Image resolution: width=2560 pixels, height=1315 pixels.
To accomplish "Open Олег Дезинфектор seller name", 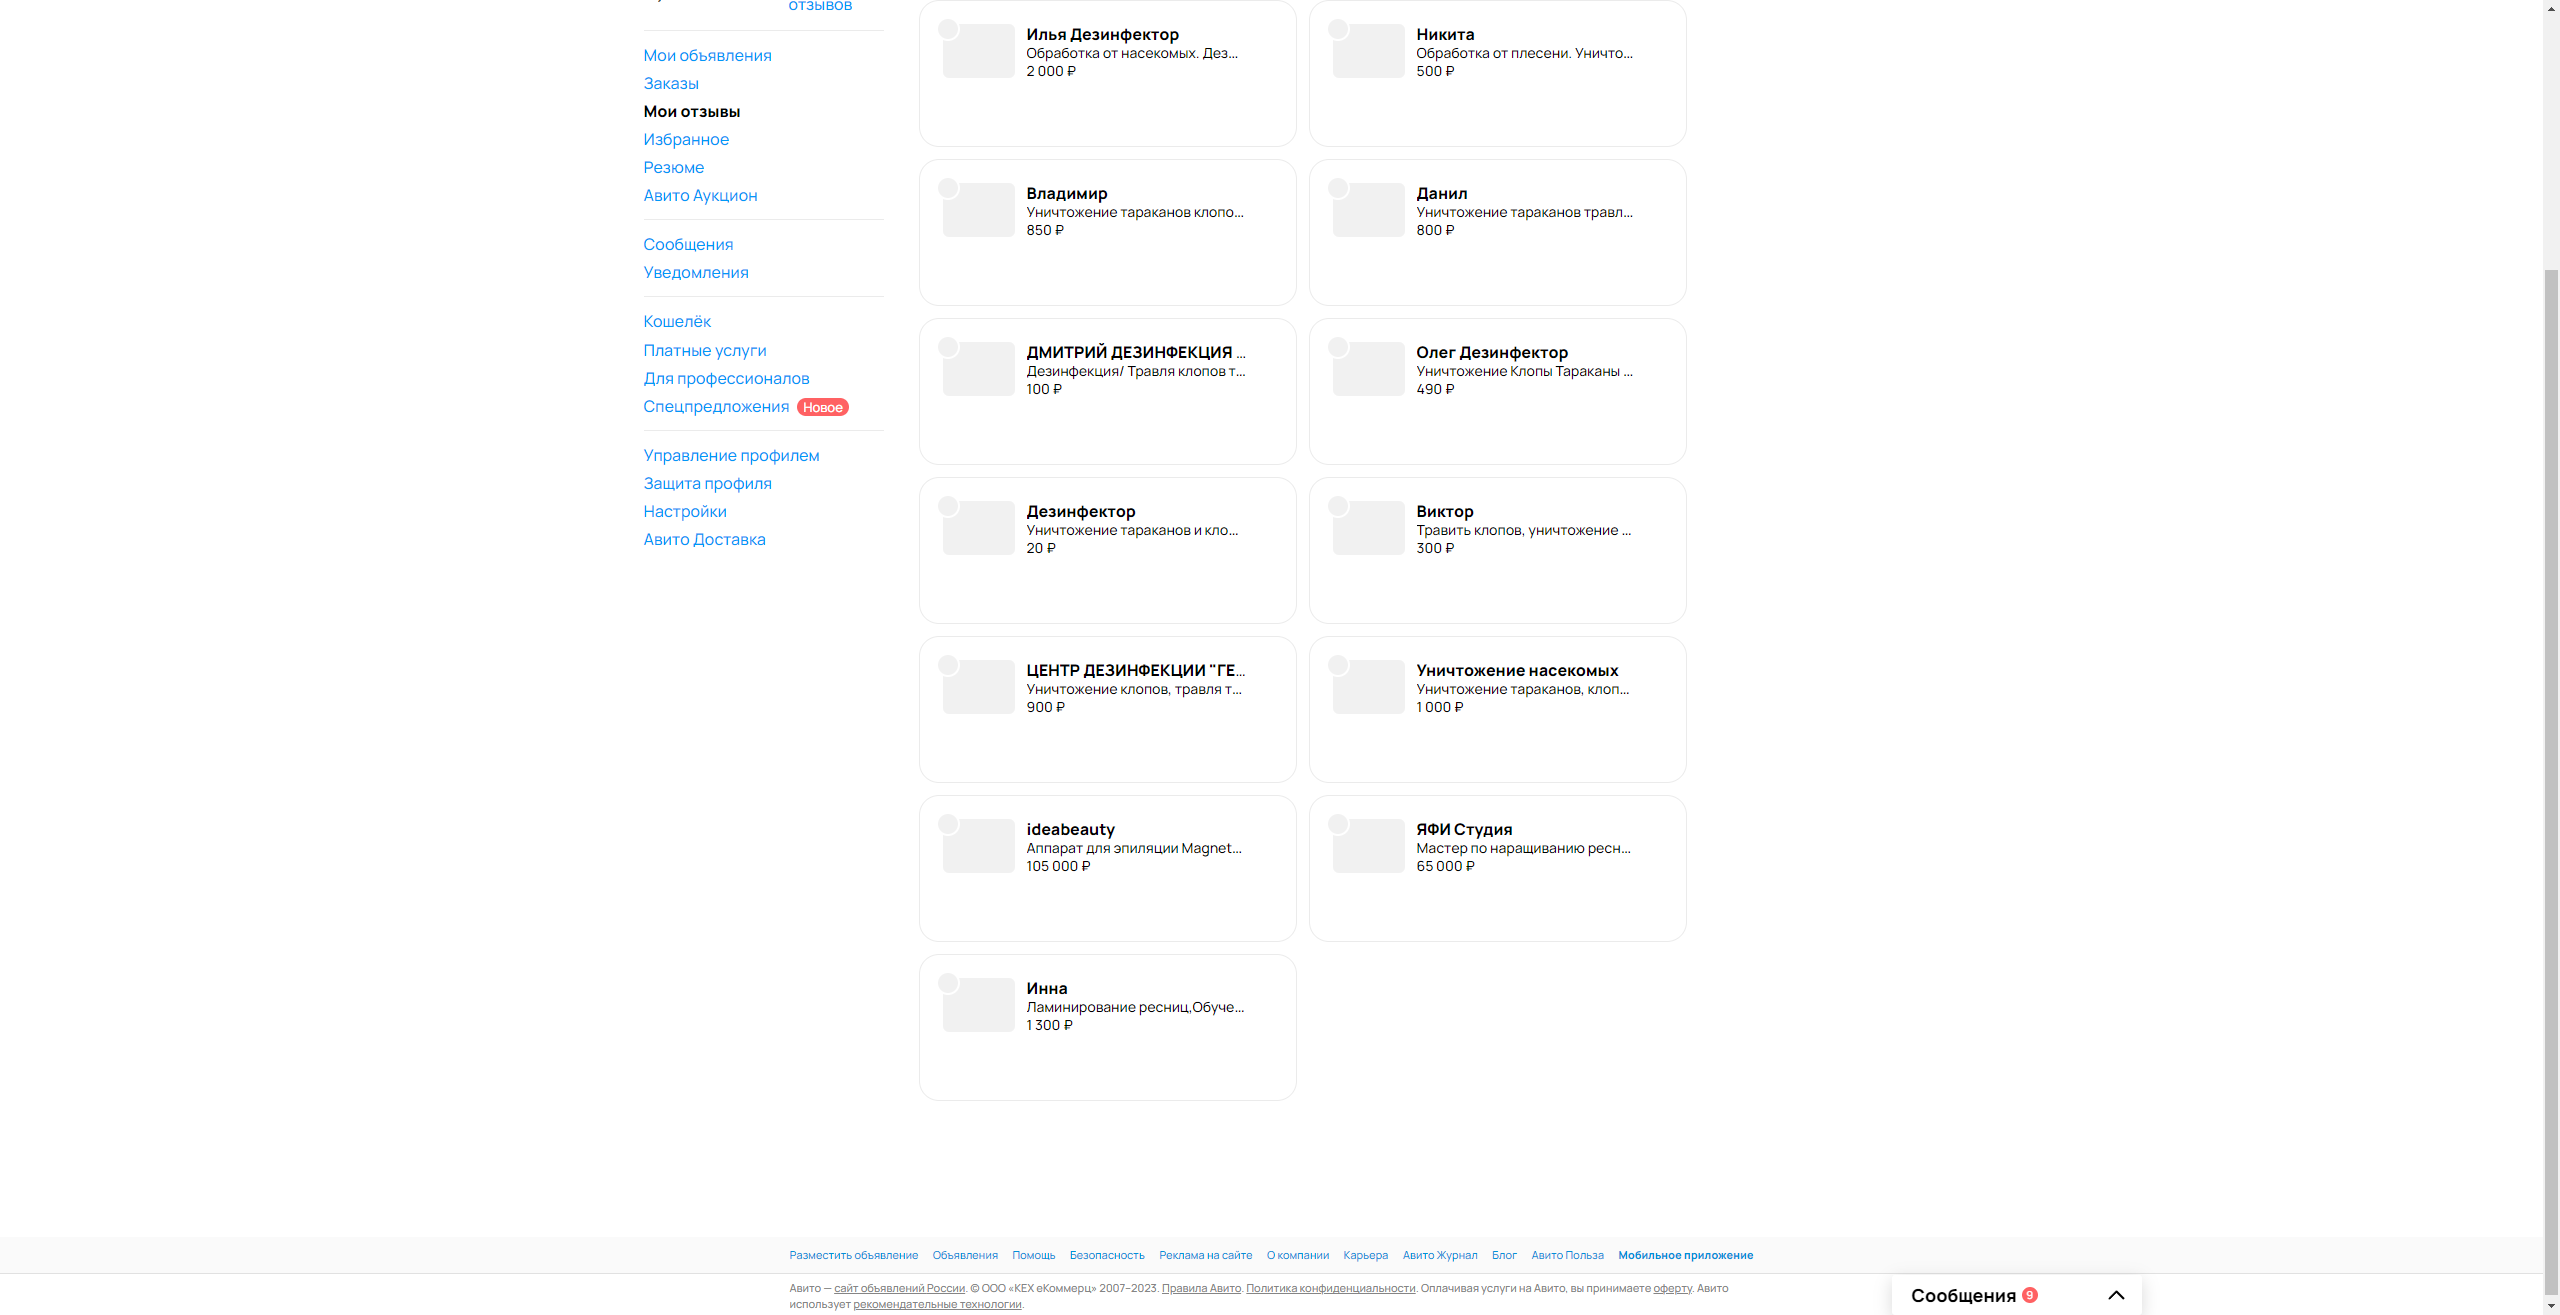I will 1491,352.
